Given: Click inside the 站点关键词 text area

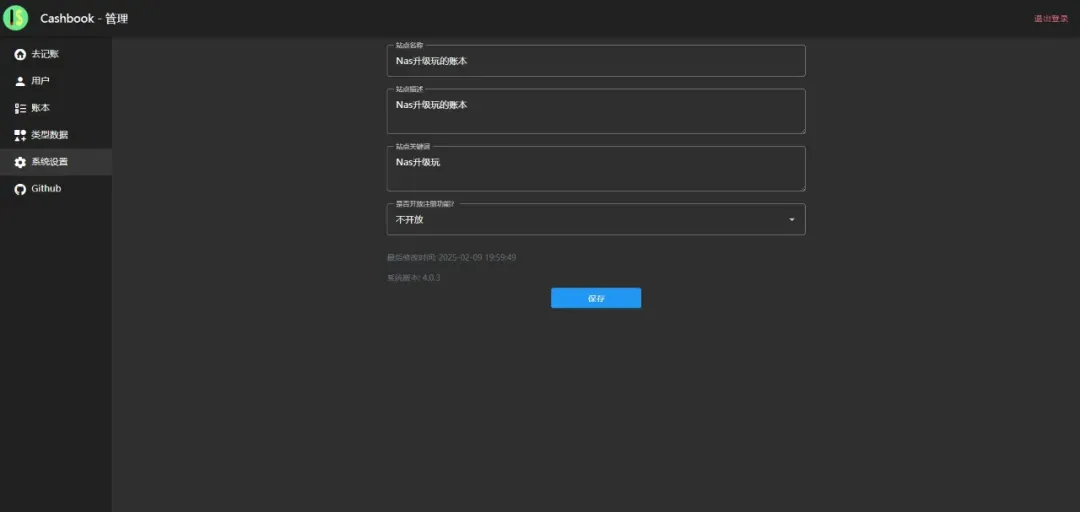Looking at the screenshot, I should tap(595, 170).
